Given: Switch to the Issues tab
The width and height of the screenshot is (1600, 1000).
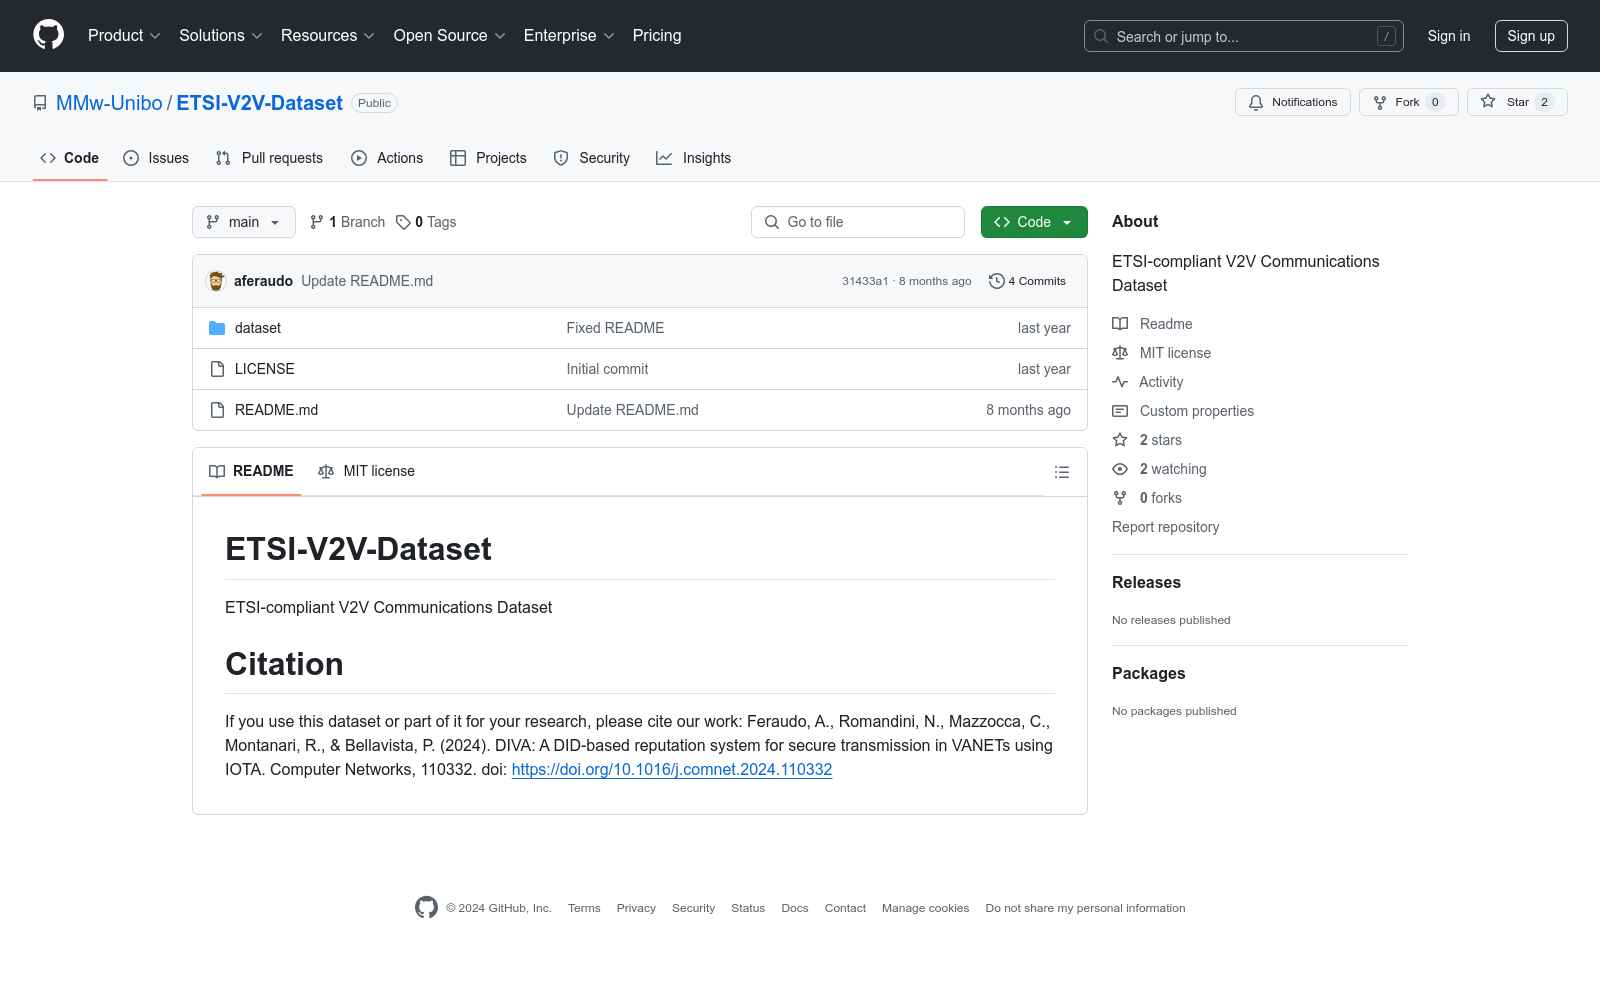Looking at the screenshot, I should click(x=156, y=158).
